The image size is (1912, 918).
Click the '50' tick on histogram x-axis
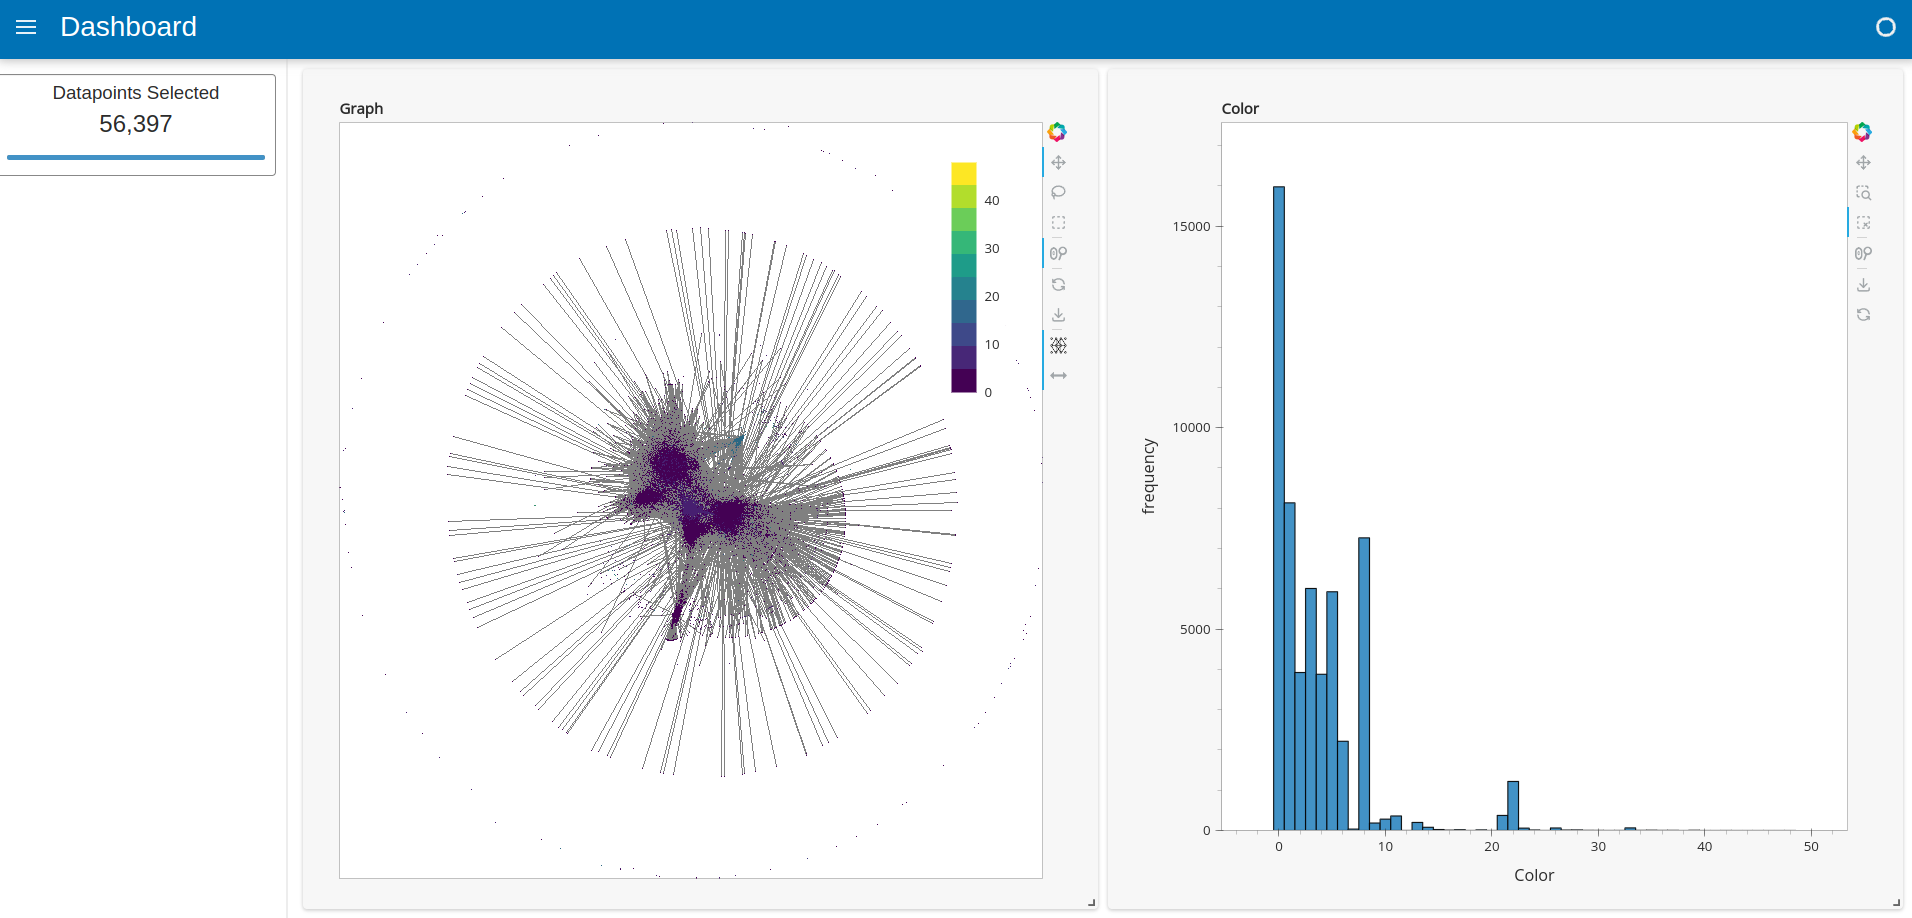click(x=1811, y=847)
